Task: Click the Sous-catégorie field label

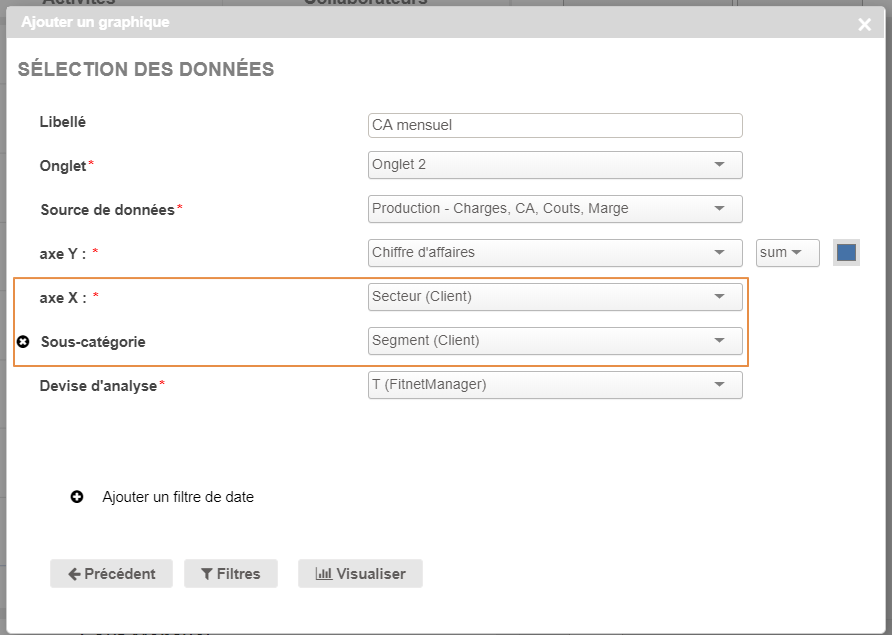Action: pyautogui.click(x=93, y=342)
